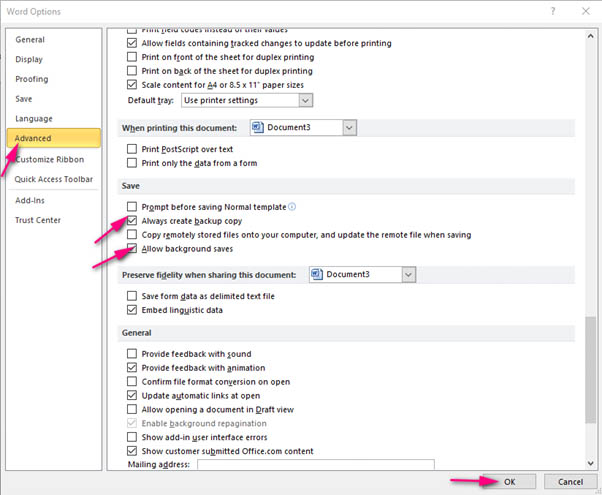This screenshot has width=602, height=495.
Task: Enable Prompt before saving Normal template
Action: [x=132, y=207]
